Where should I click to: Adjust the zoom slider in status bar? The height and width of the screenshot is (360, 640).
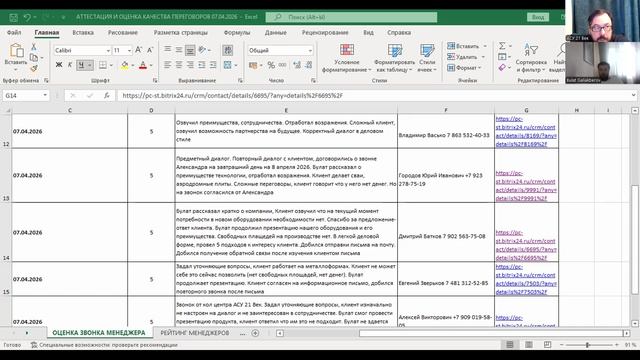(588, 345)
